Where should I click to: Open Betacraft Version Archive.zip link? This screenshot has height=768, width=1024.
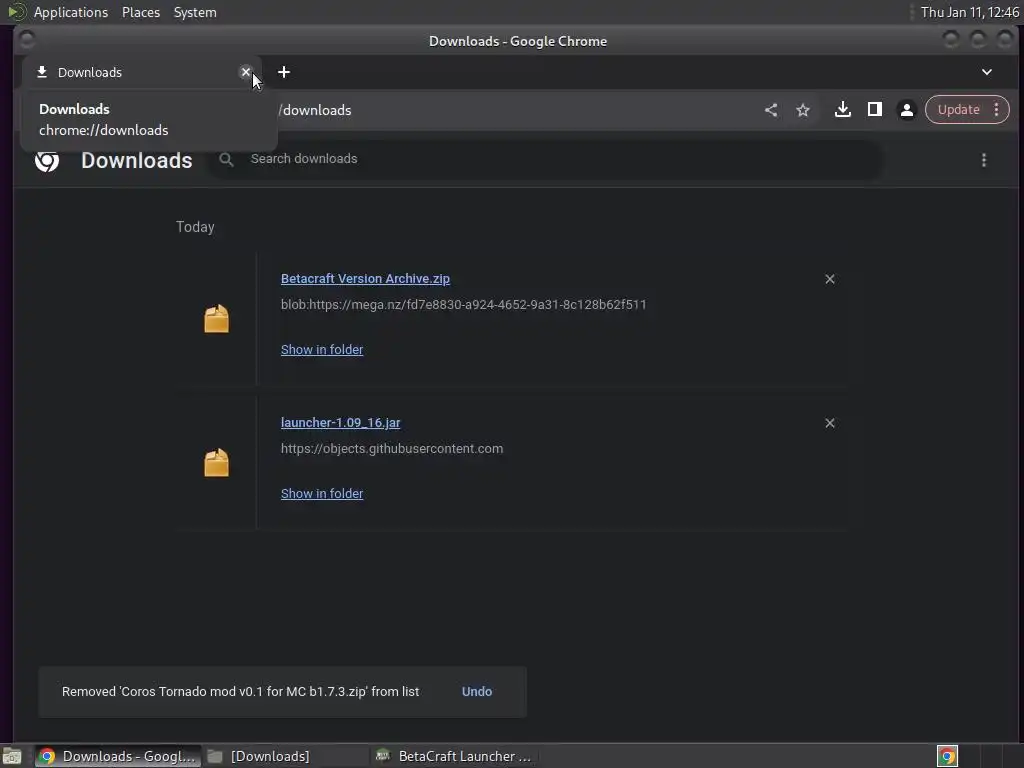point(365,278)
